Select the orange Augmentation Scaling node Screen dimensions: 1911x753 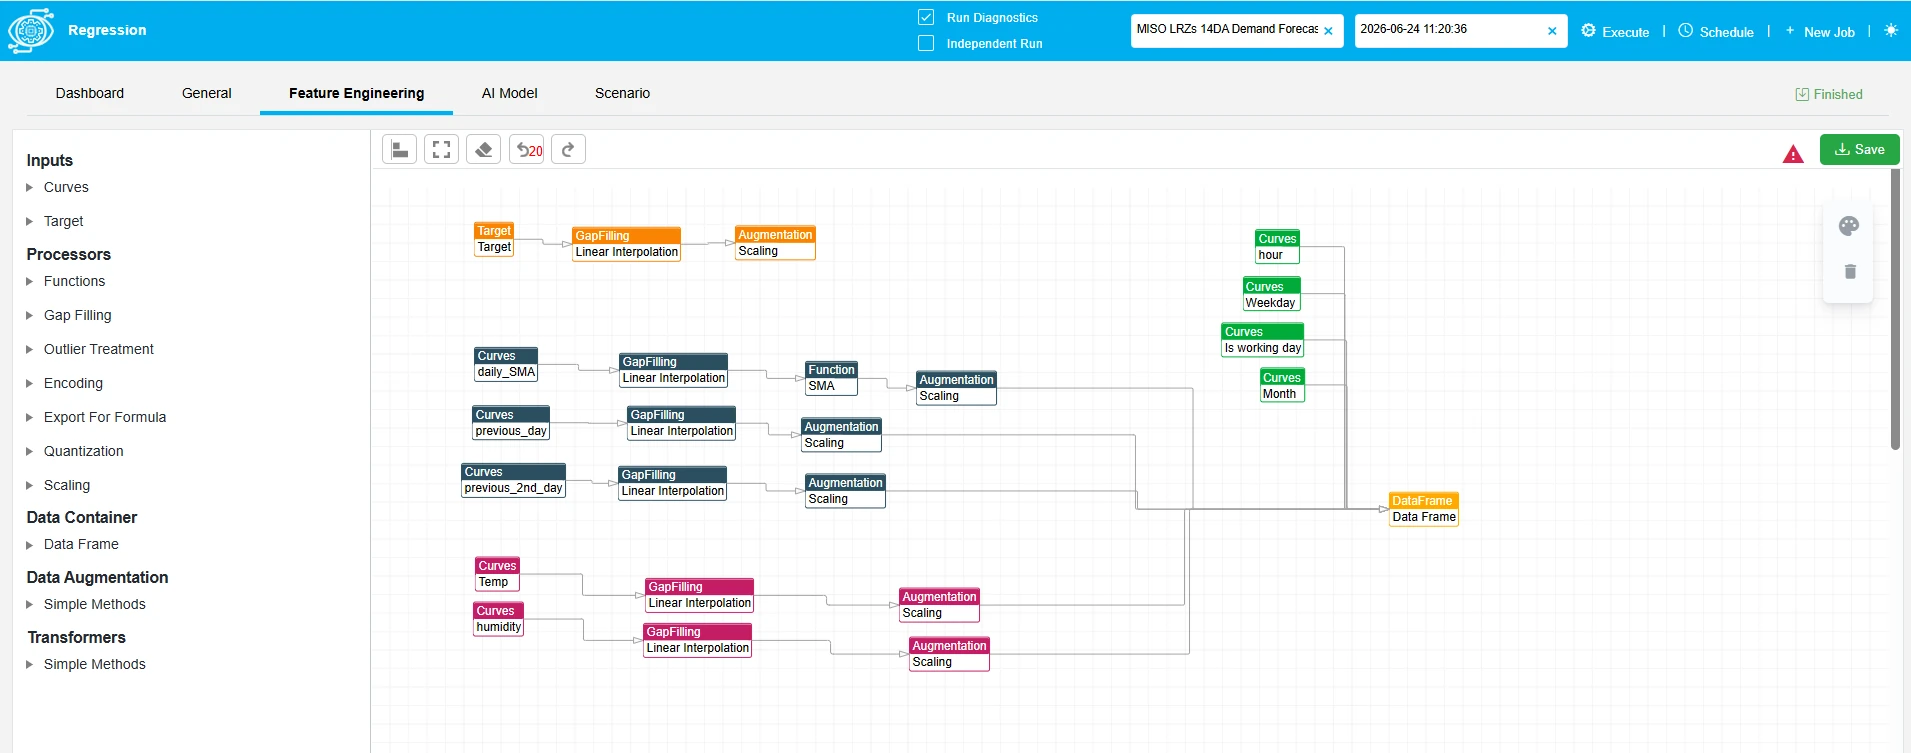coord(775,243)
